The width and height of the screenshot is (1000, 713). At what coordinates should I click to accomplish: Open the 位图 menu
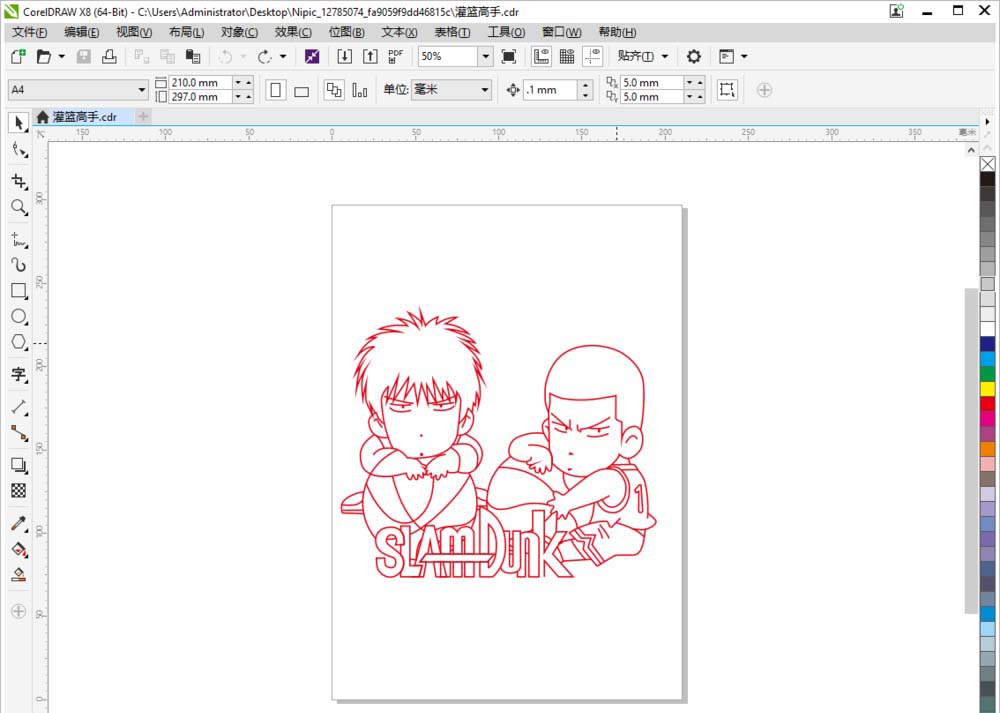(x=346, y=33)
